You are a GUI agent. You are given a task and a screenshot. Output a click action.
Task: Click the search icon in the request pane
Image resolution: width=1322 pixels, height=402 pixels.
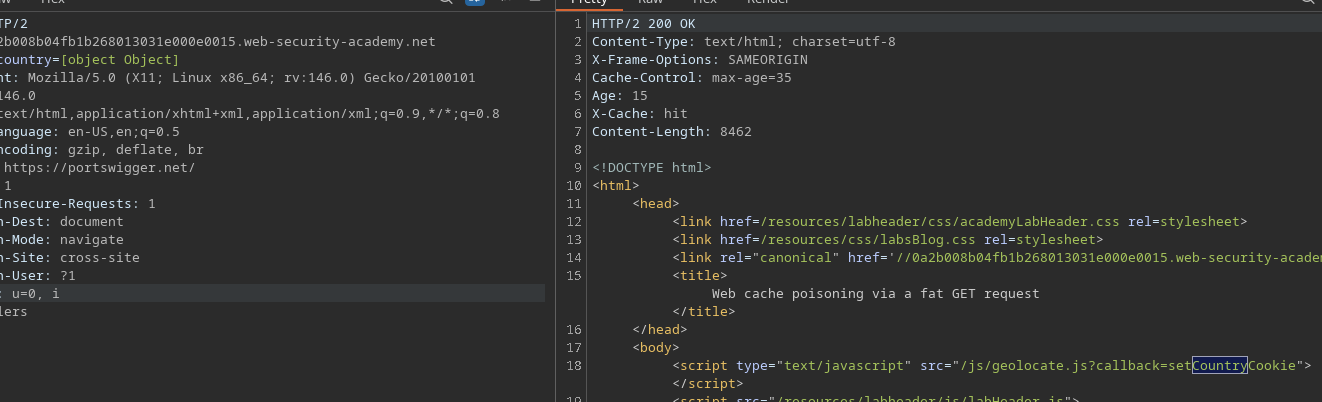coord(446,3)
